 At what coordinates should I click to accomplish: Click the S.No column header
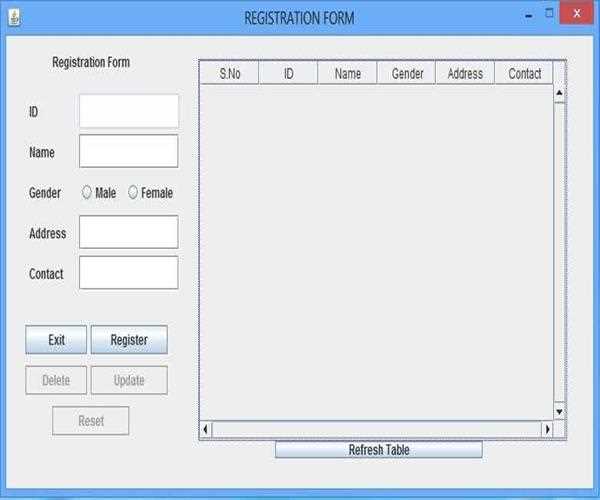[230, 74]
